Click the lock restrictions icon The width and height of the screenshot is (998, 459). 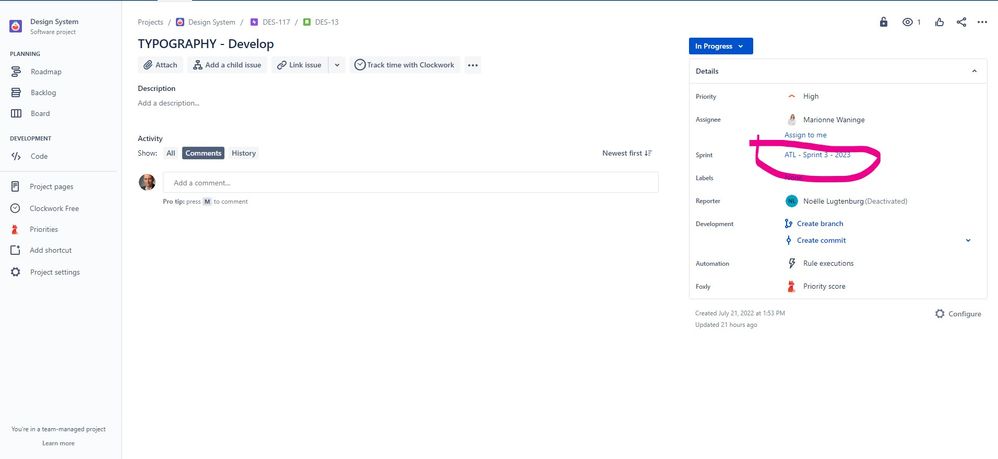(883, 22)
